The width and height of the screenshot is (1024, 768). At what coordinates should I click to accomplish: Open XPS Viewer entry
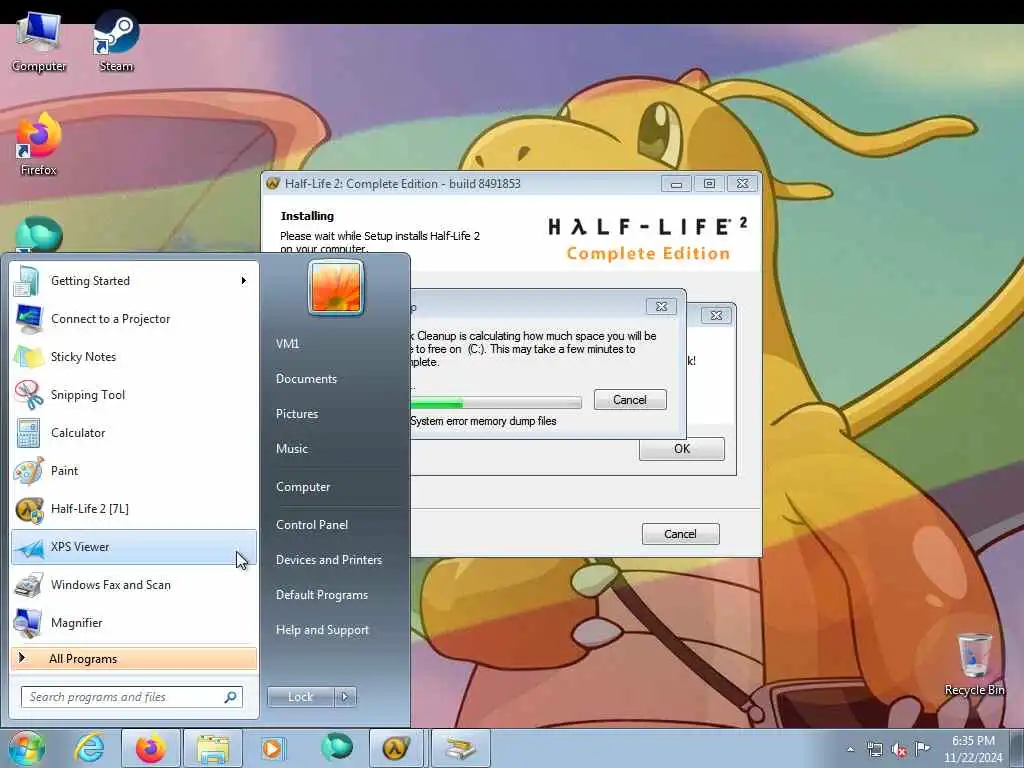pyautogui.click(x=134, y=547)
